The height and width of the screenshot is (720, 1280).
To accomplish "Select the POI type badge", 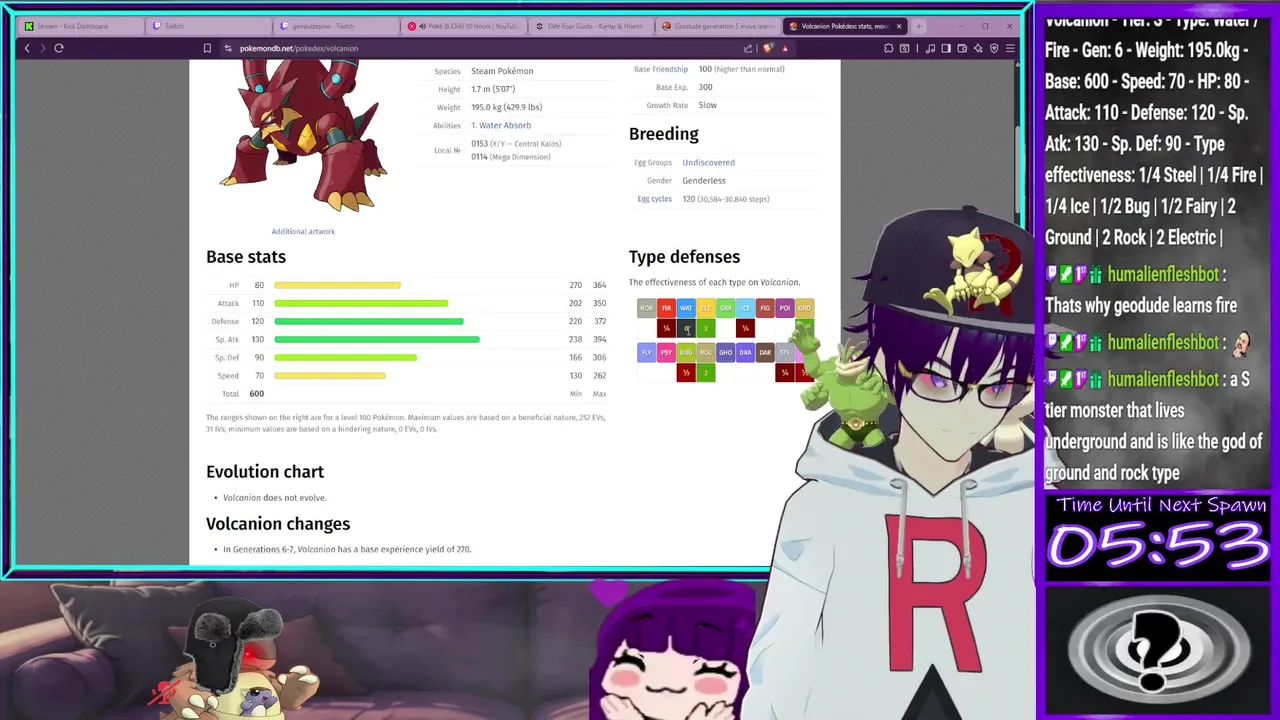I will point(784,308).
